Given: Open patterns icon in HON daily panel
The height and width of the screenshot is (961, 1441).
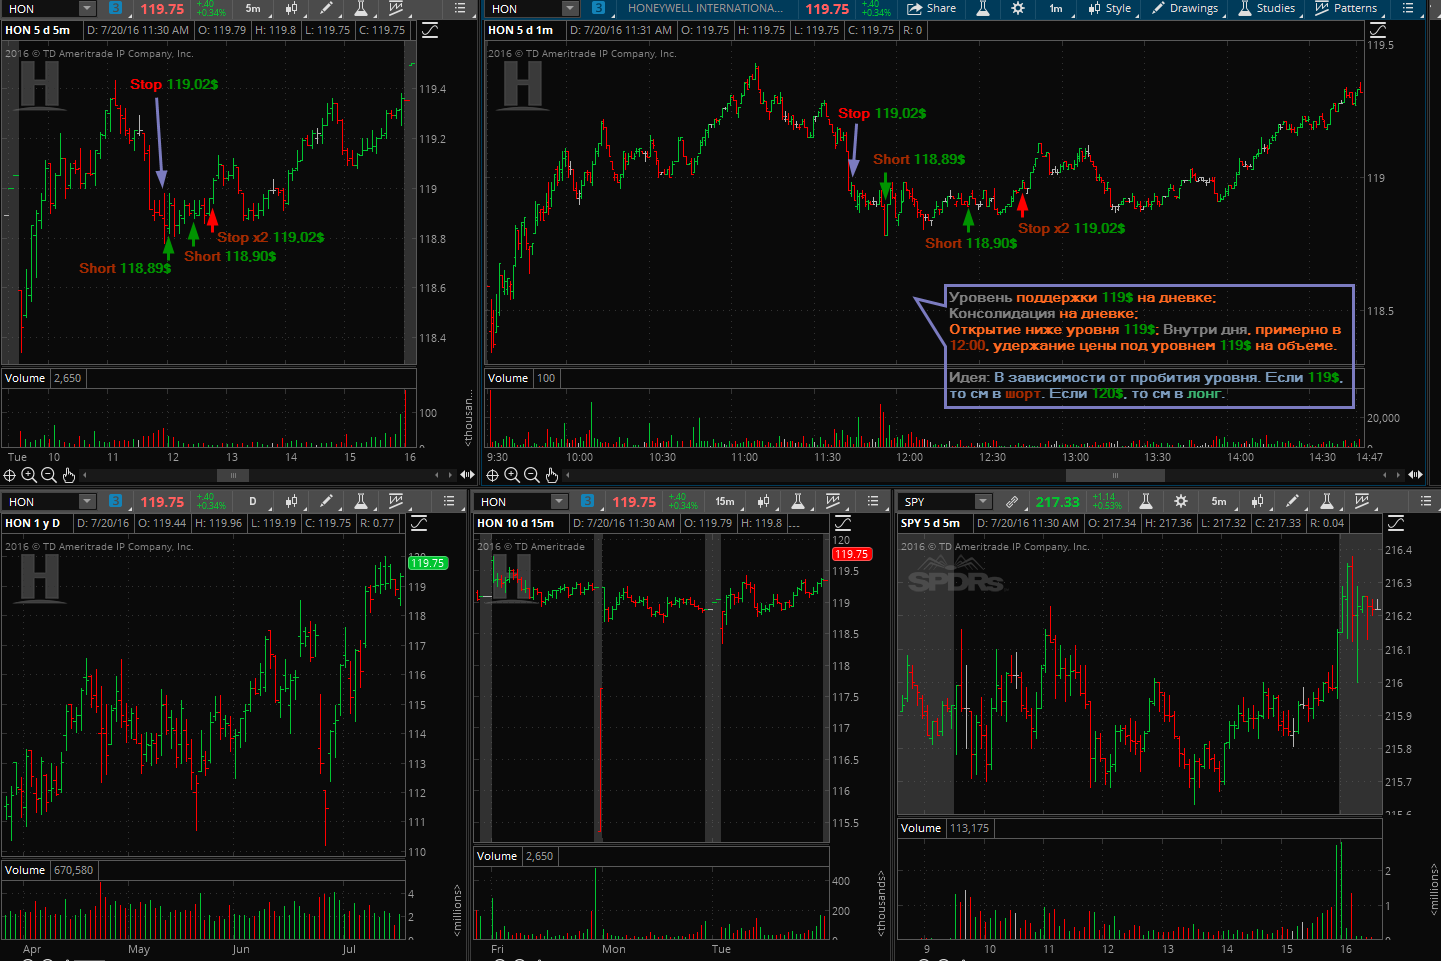Looking at the screenshot, I should (x=396, y=501).
